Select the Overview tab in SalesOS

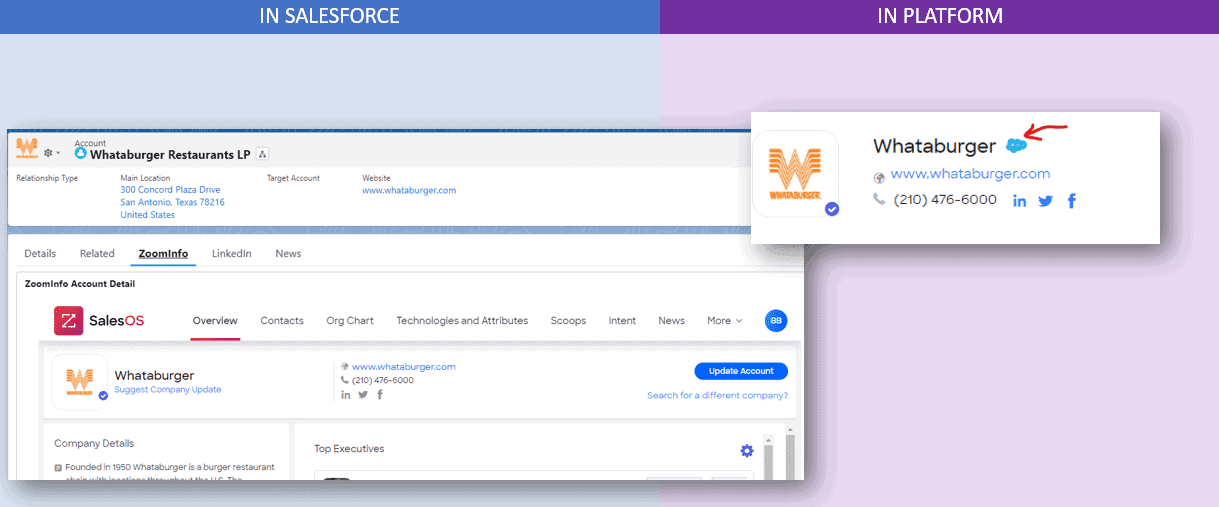pyautogui.click(x=215, y=321)
